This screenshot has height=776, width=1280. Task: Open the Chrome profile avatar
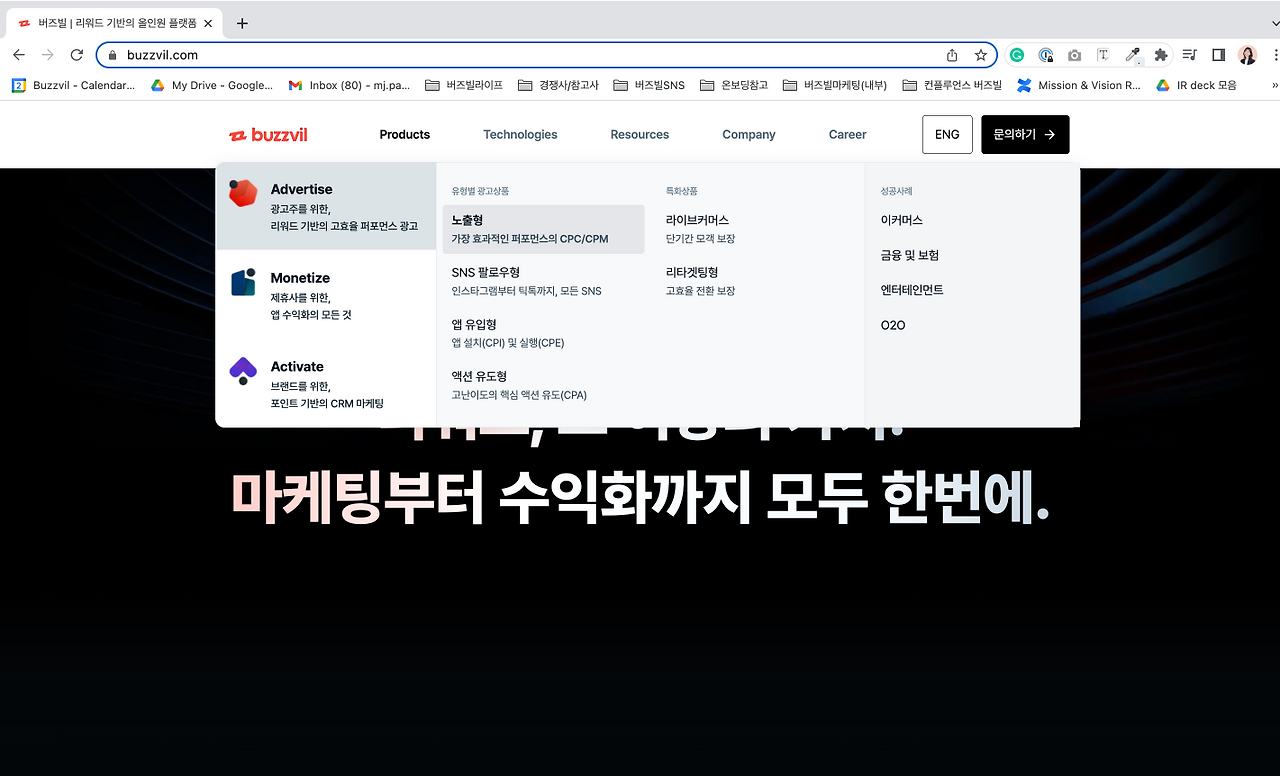(1247, 56)
